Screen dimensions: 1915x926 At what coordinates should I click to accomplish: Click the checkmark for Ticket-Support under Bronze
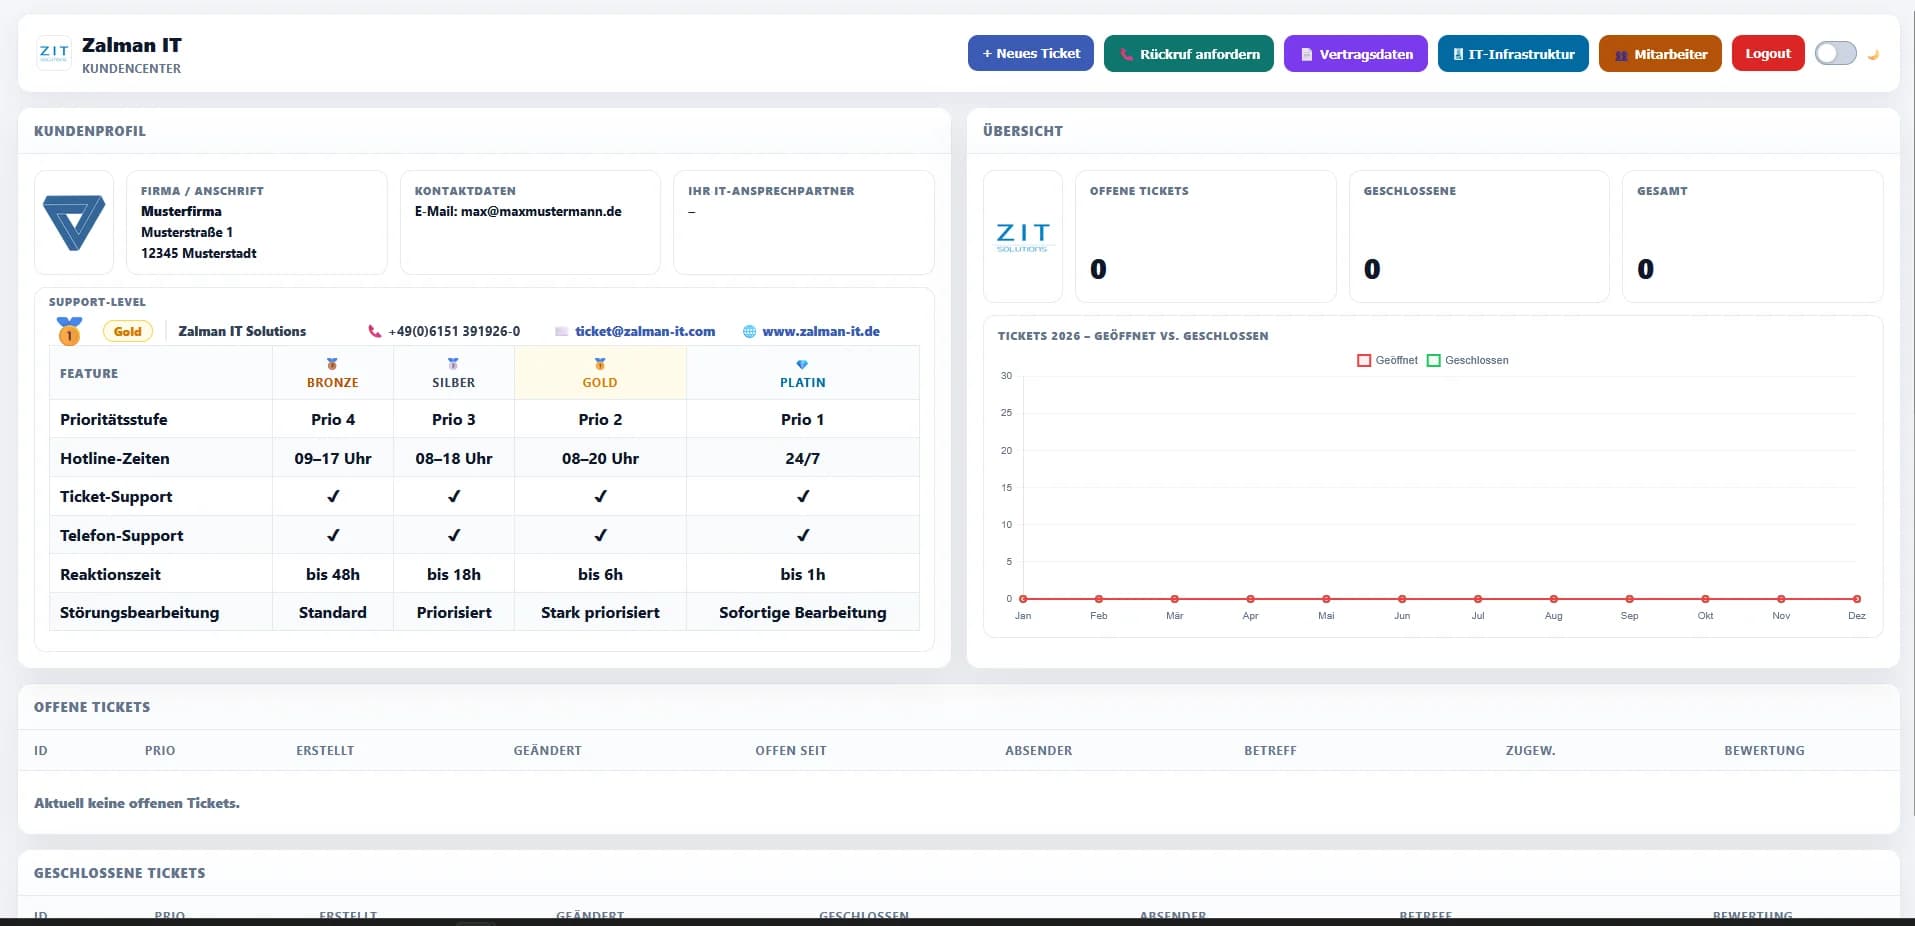(x=333, y=496)
